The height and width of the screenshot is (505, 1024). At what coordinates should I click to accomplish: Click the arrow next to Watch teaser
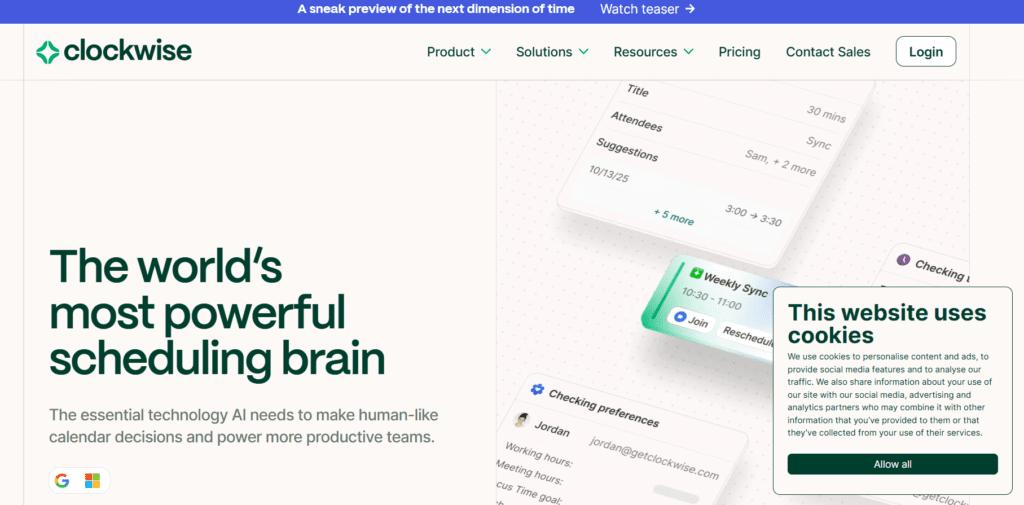point(690,9)
